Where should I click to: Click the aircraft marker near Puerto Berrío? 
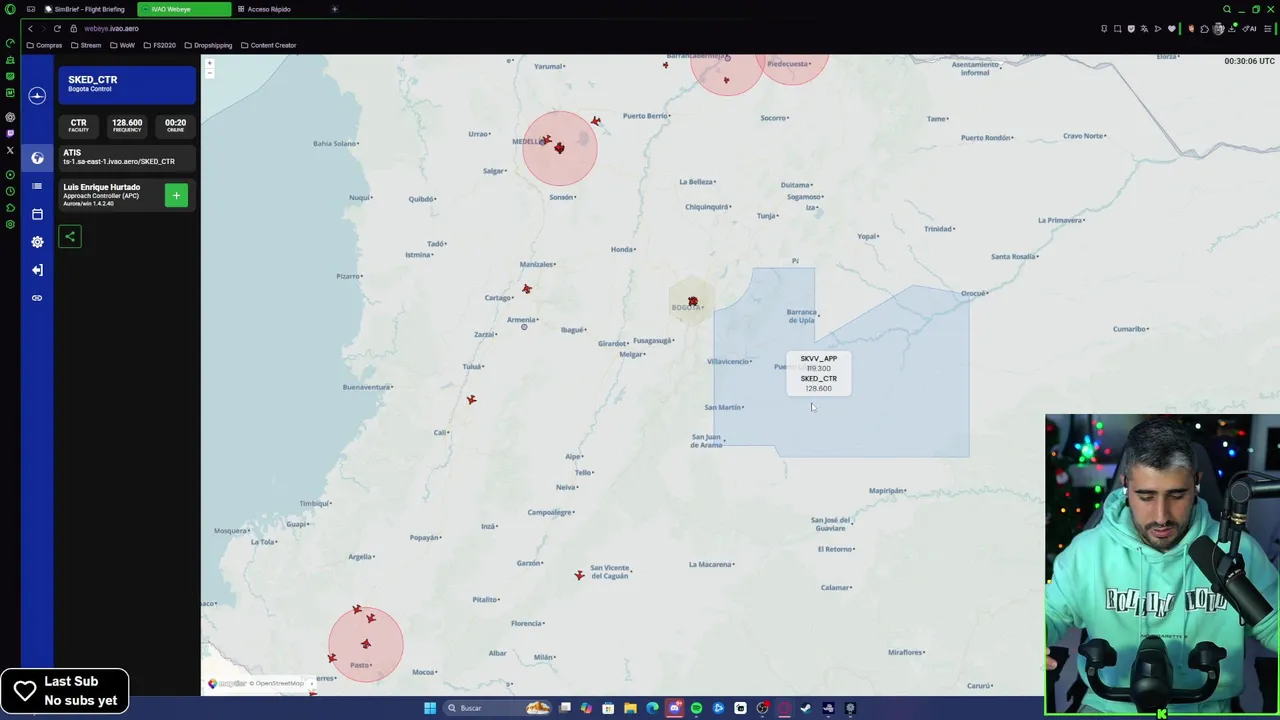tap(596, 121)
